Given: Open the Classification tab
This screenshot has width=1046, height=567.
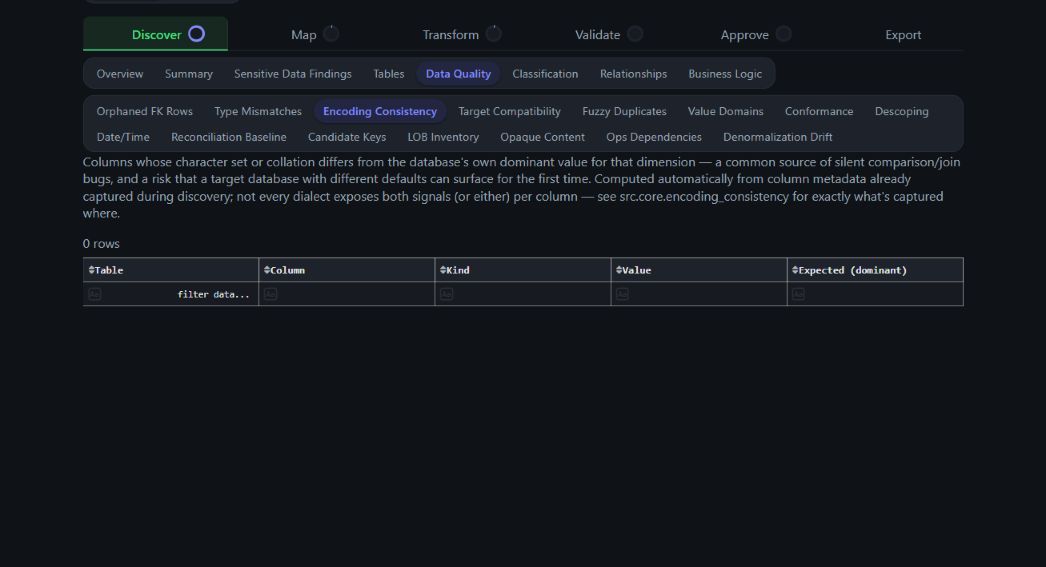Looking at the screenshot, I should pos(545,73).
